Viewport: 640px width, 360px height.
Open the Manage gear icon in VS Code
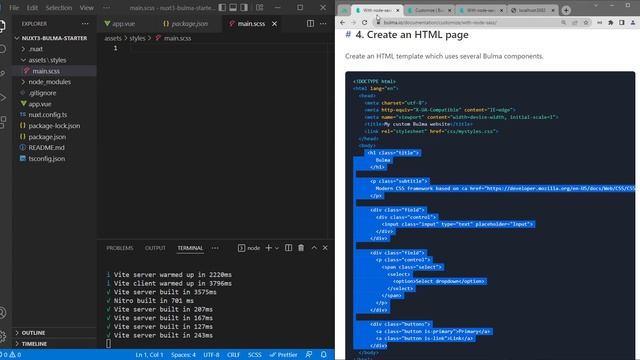(2, 336)
